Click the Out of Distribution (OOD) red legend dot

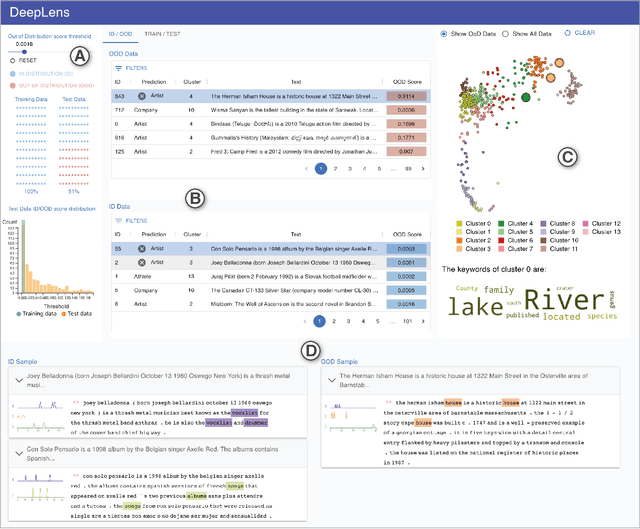(13, 86)
